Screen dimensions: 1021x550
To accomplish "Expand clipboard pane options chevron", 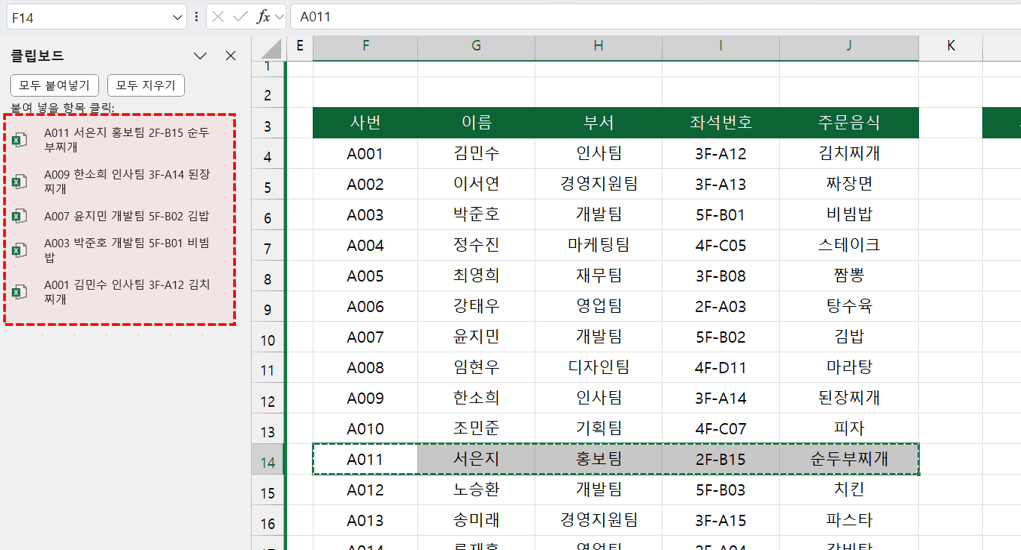I will [200, 56].
